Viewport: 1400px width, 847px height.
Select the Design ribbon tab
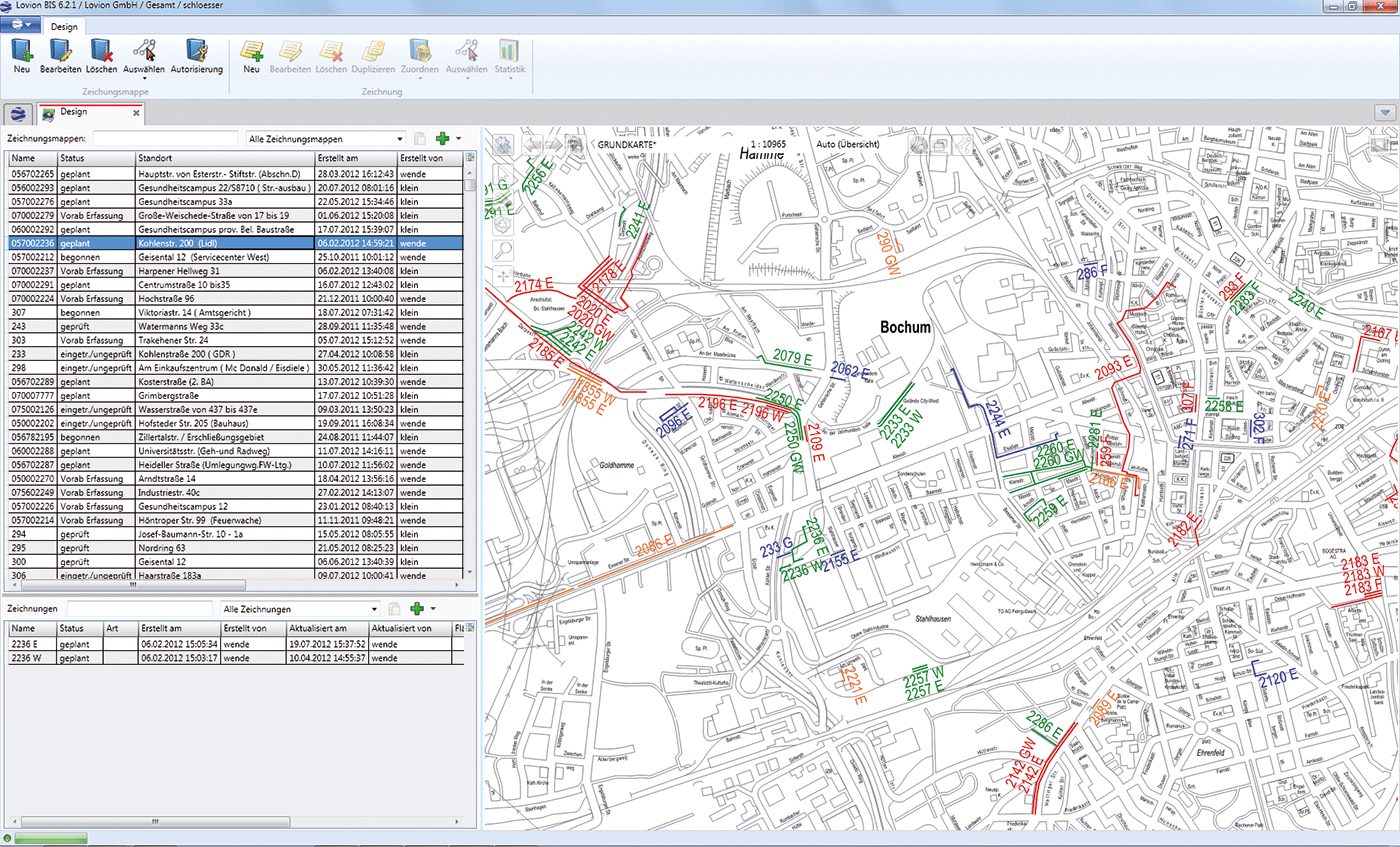click(64, 26)
